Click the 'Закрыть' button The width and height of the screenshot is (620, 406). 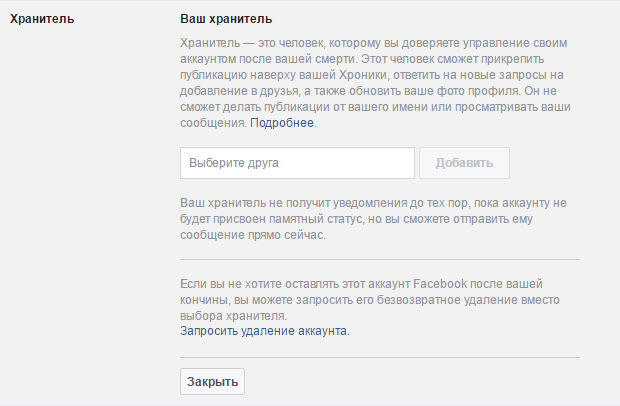tap(212, 381)
